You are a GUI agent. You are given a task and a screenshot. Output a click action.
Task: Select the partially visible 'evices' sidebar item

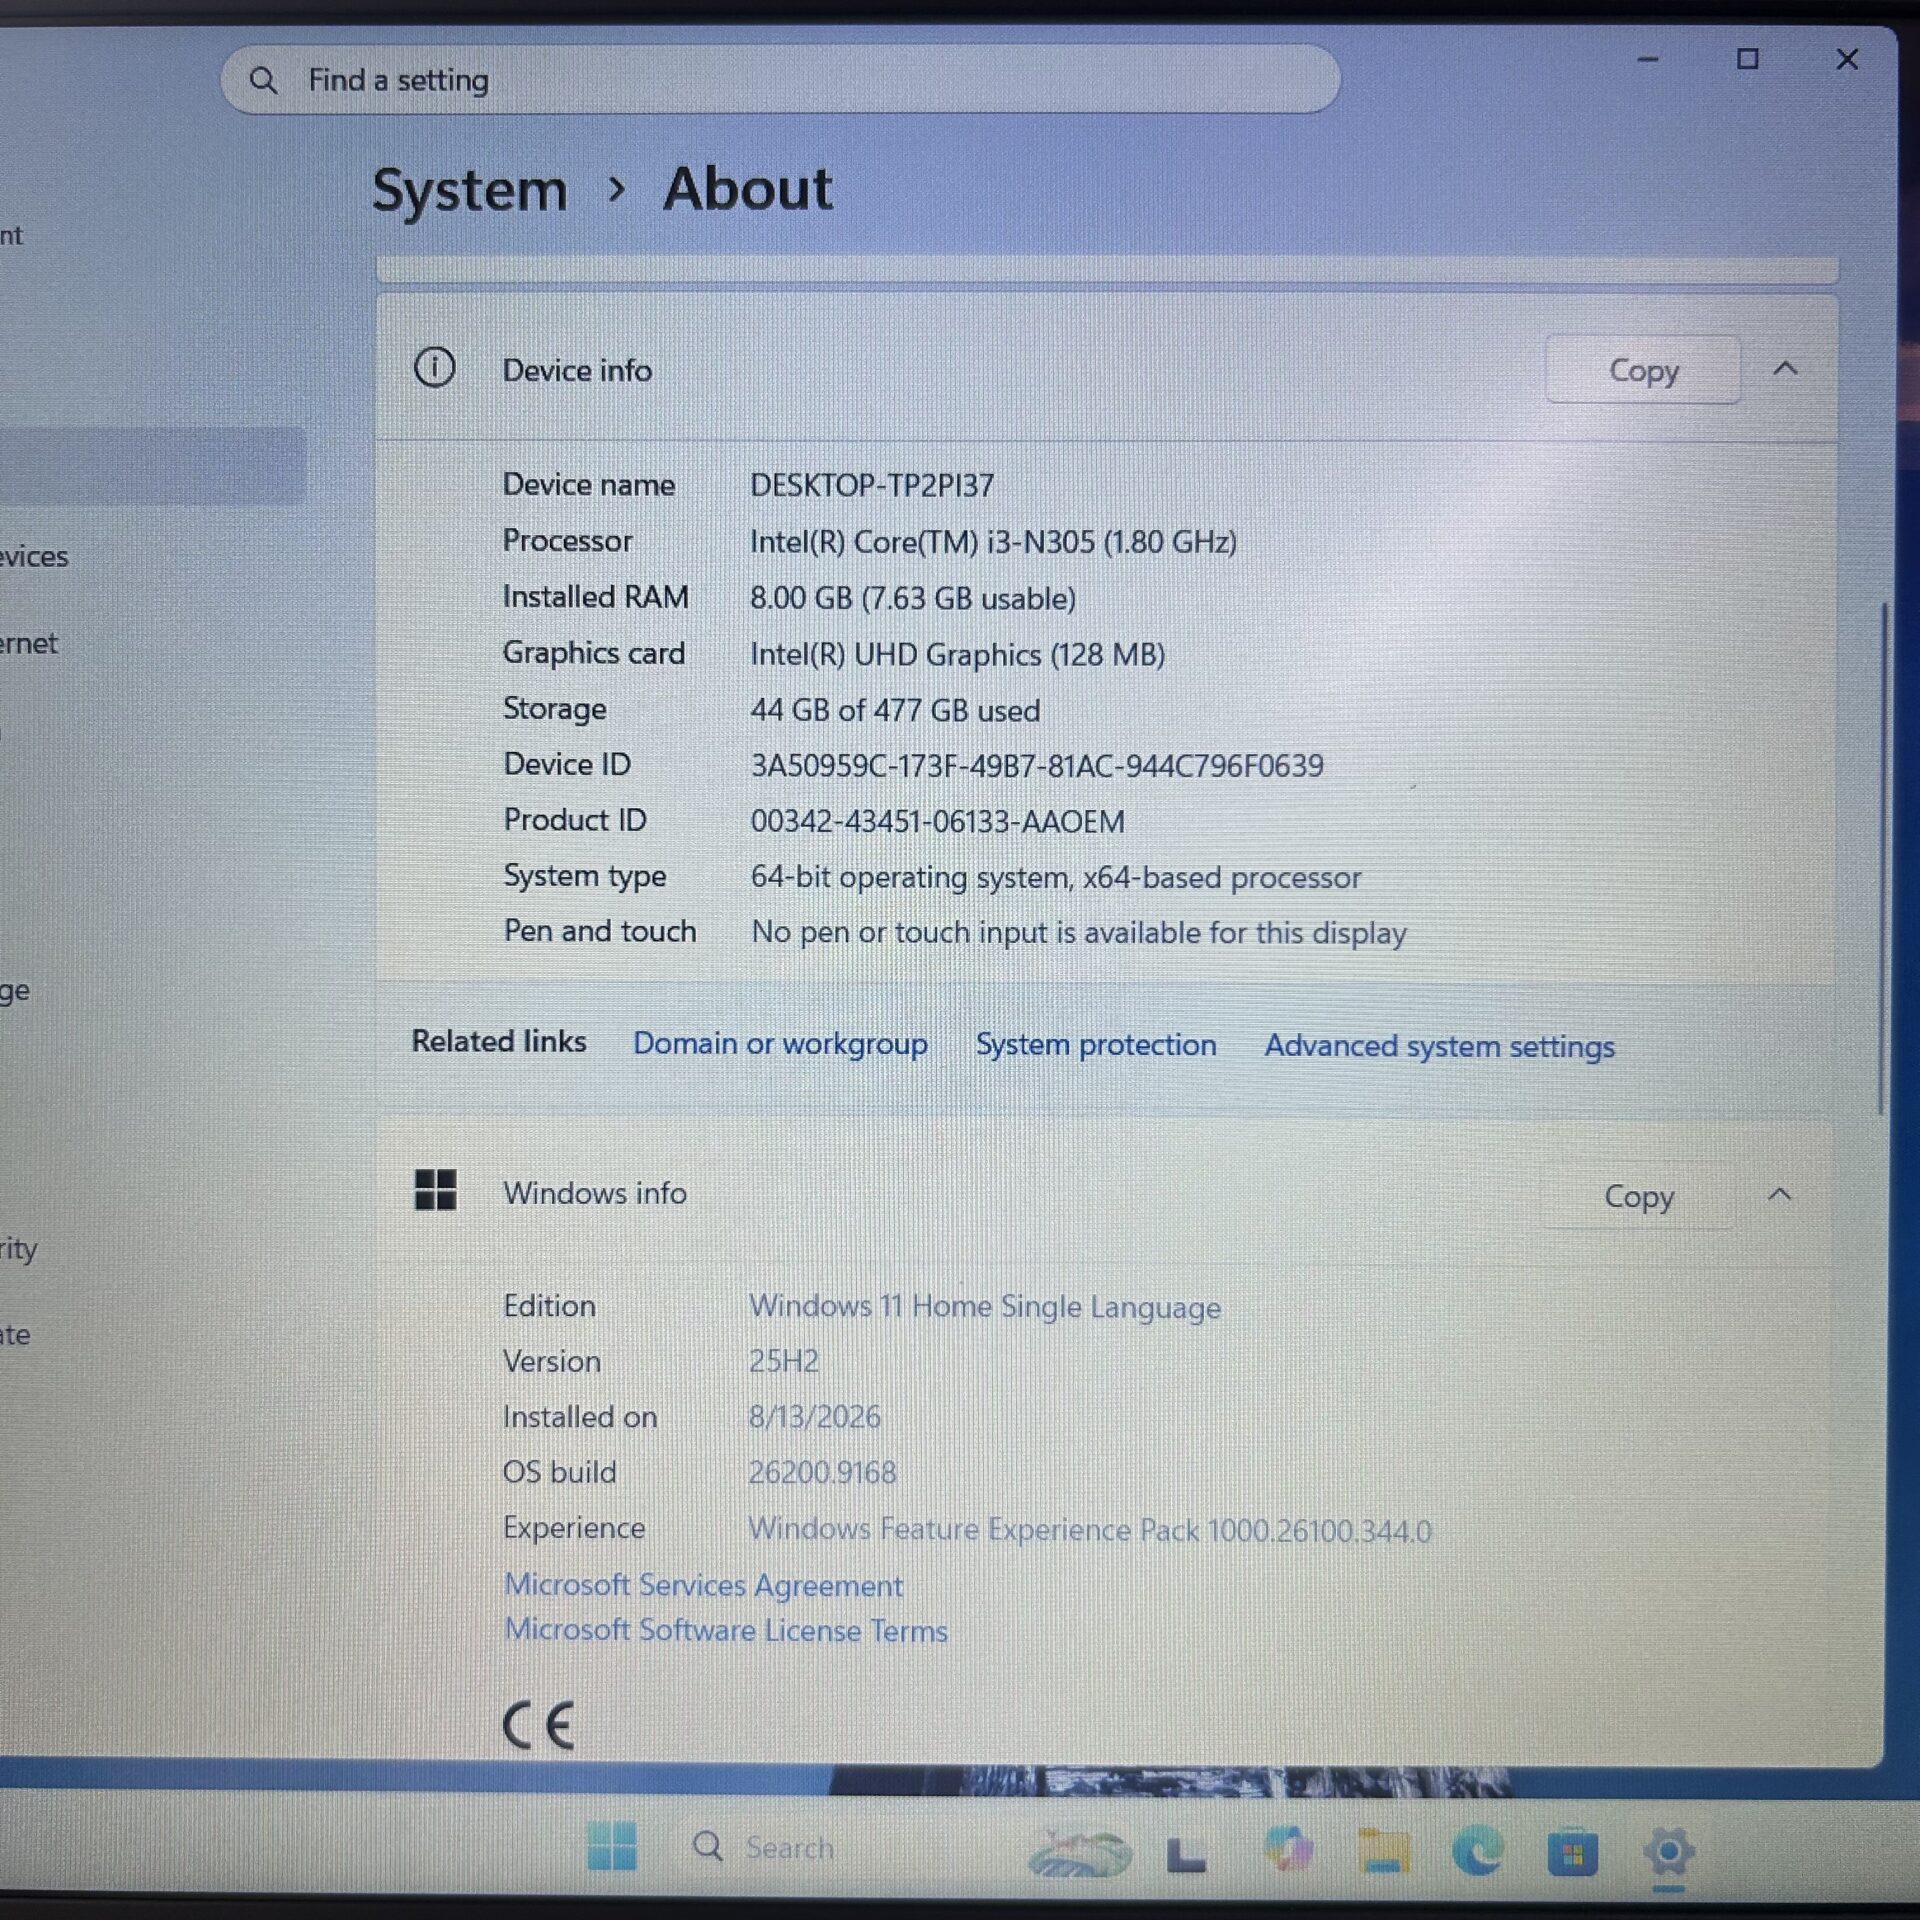coord(34,556)
